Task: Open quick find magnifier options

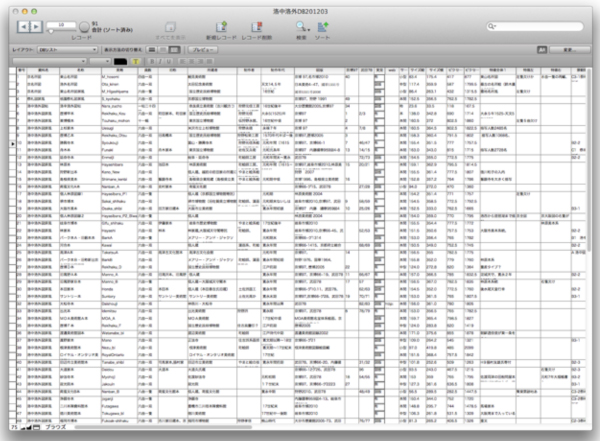Action: point(491,26)
